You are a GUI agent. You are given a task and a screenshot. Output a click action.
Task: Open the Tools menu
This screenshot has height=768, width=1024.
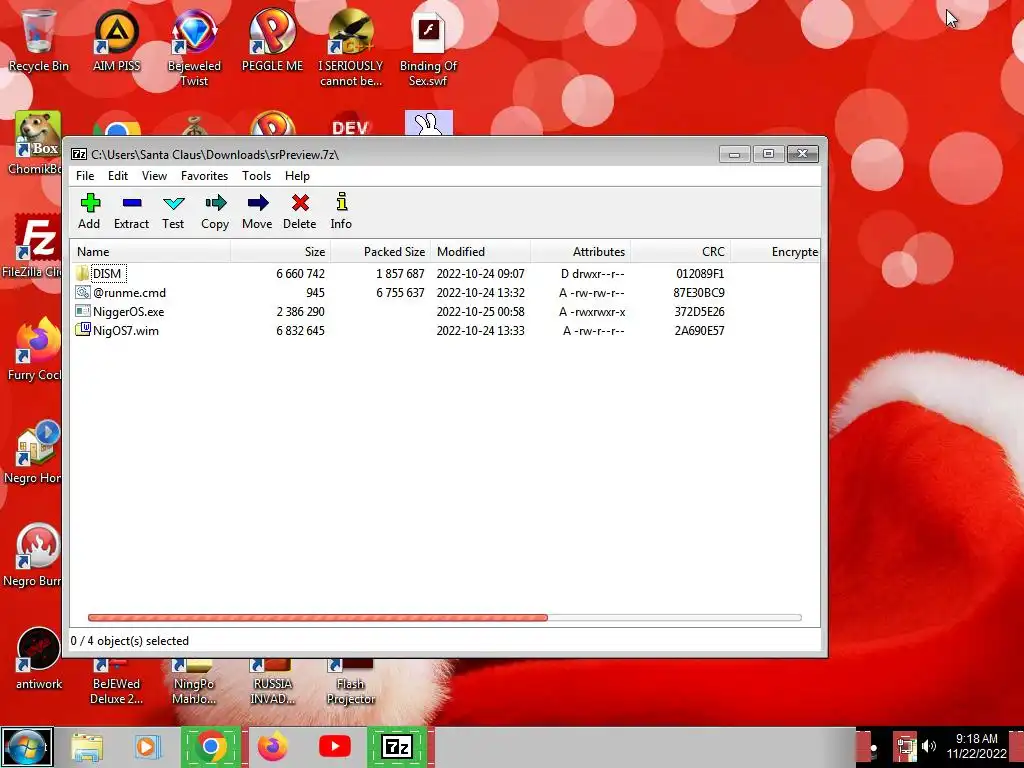tap(256, 176)
